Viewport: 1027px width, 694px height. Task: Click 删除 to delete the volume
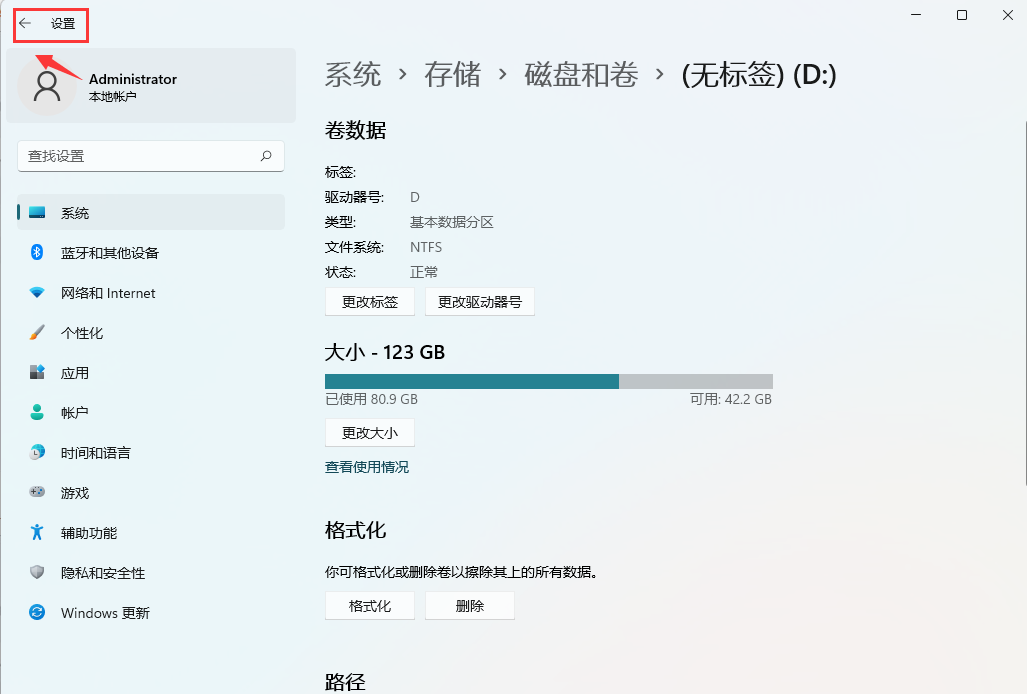(469, 605)
